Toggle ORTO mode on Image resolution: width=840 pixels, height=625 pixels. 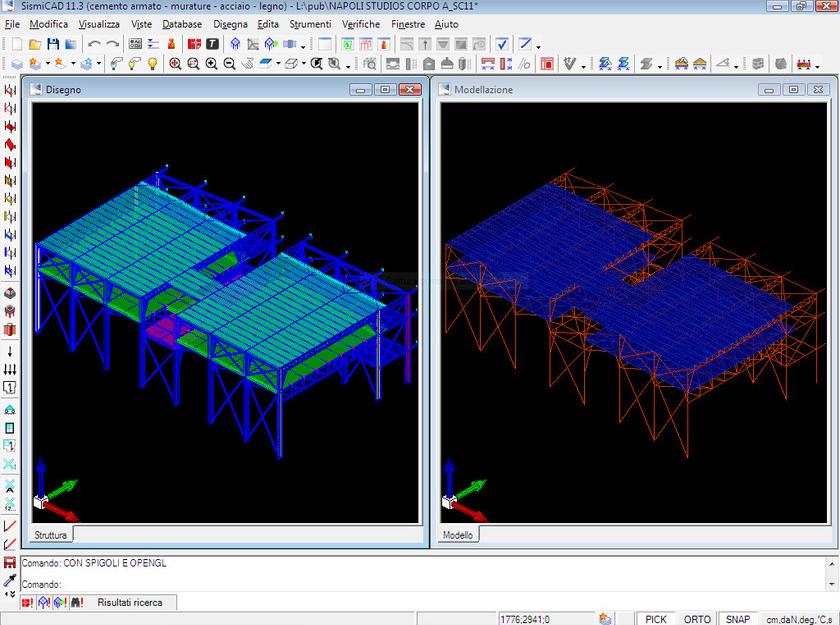[697, 619]
